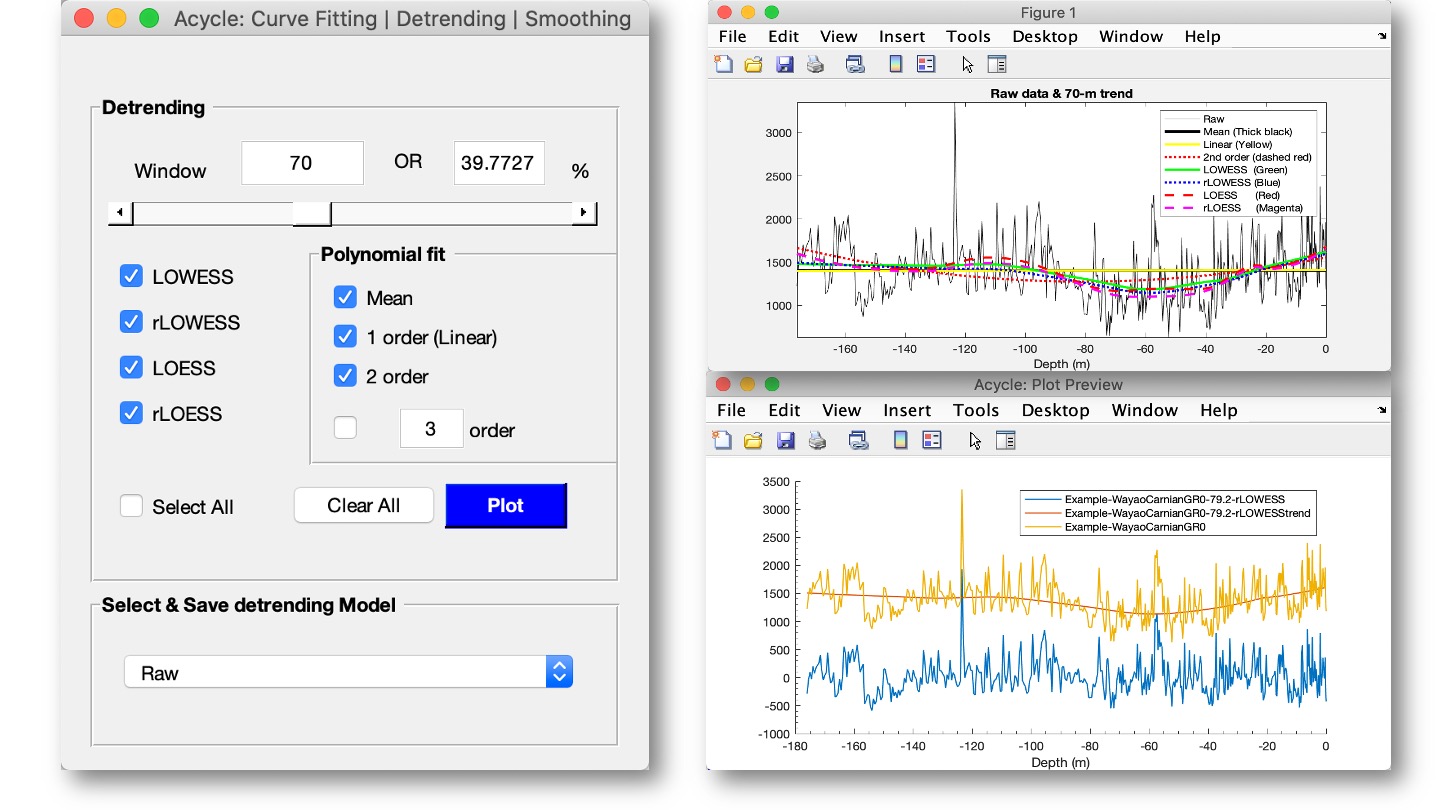Screen dimensions: 1440x810
Task: Toggle the LOESS checkbox
Action: tap(131, 367)
